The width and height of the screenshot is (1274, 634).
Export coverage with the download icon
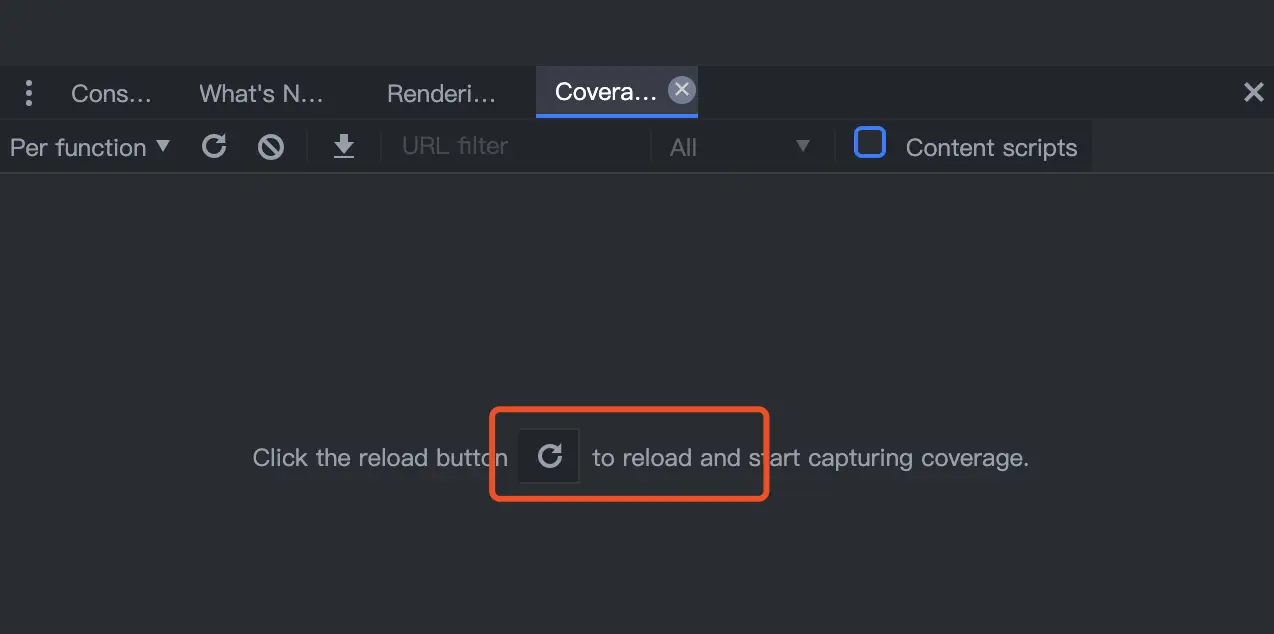(344, 147)
